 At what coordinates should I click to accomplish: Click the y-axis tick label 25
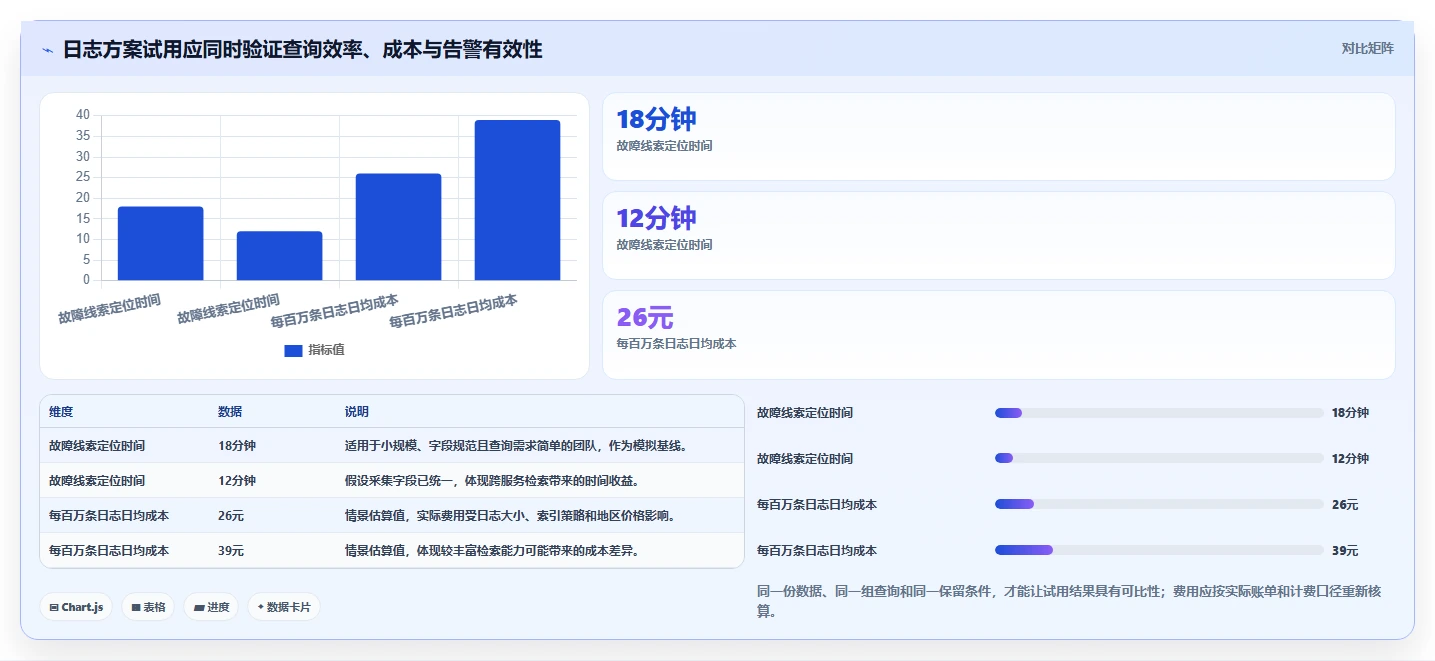click(x=83, y=177)
